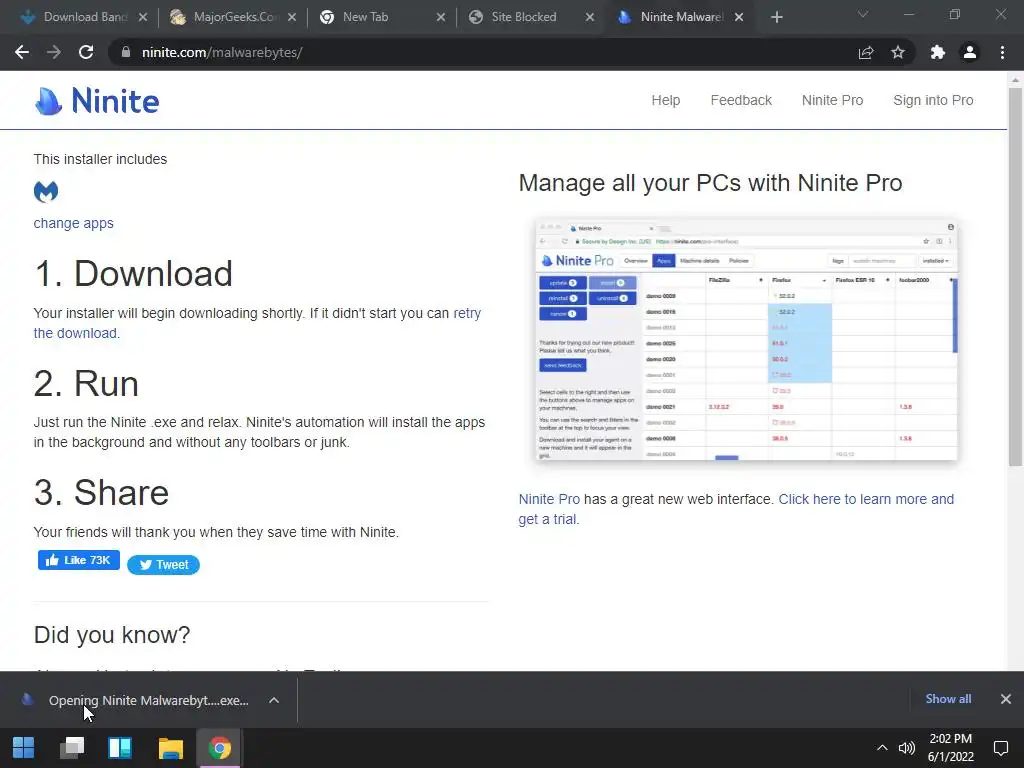This screenshot has width=1024, height=768.
Task: Click Ninite Pro link below screenshot
Action: click(549, 499)
